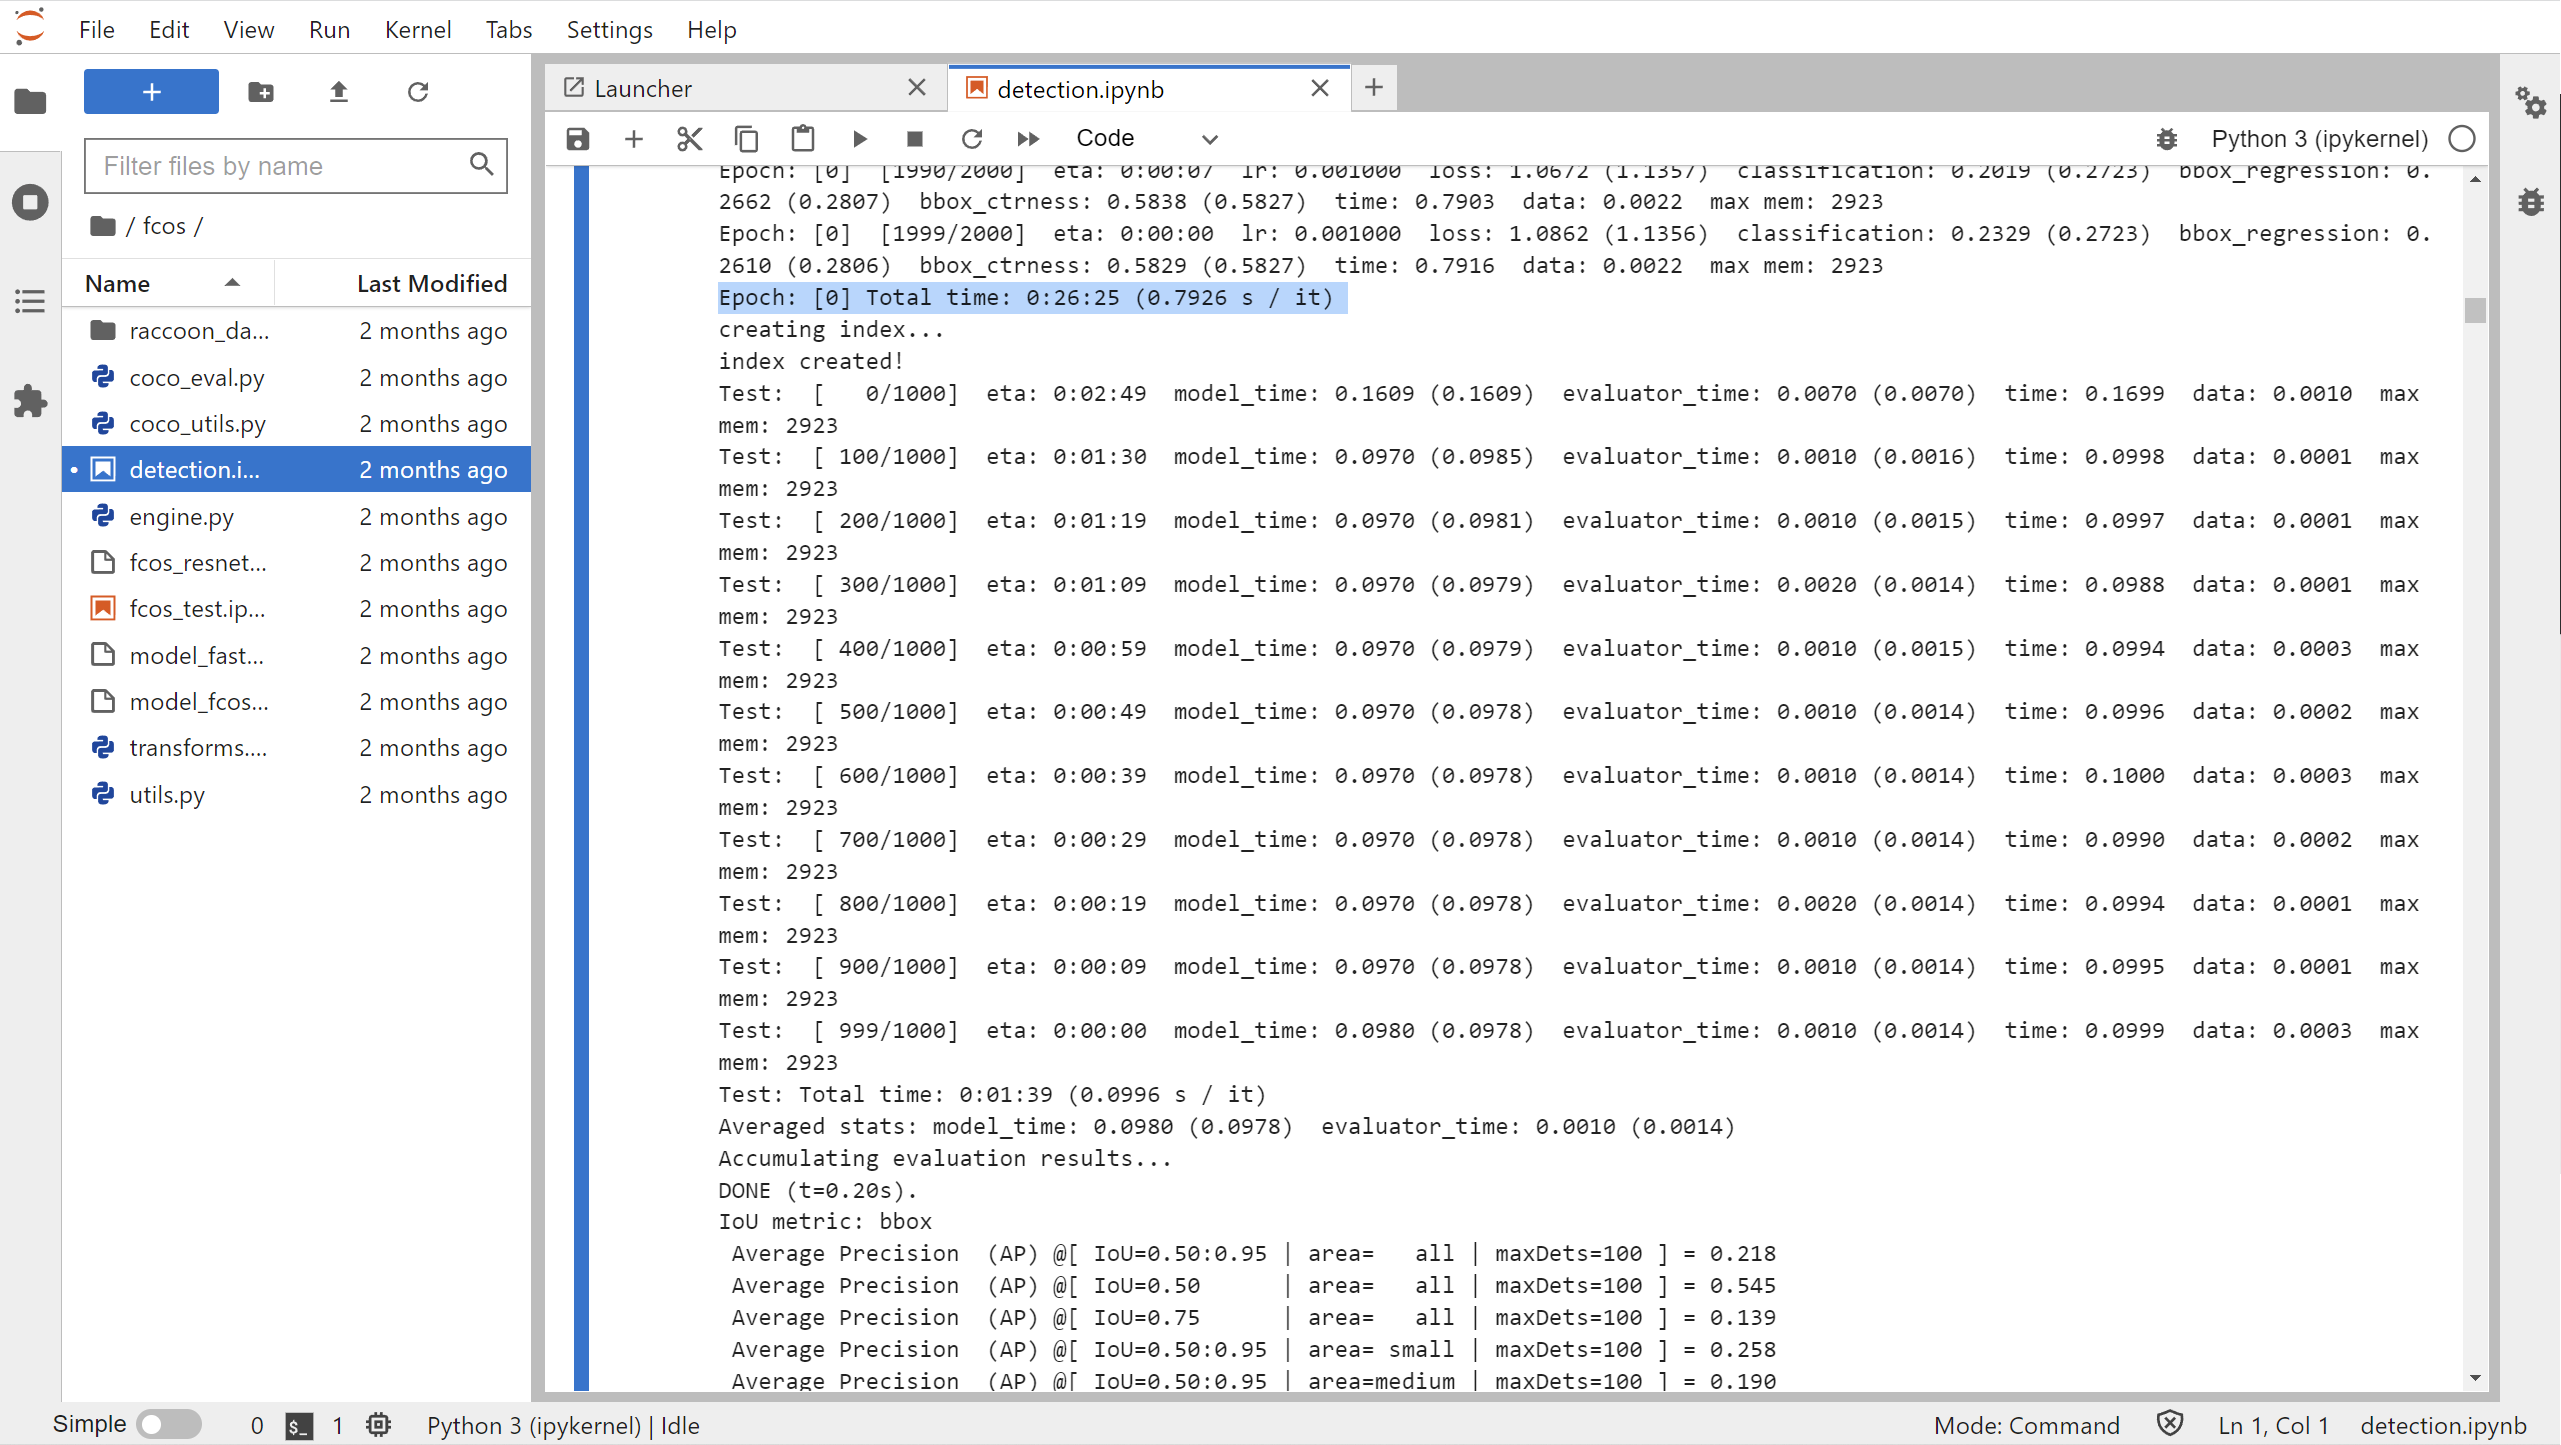Save the notebook with disk icon
Image resolution: width=2561 pixels, height=1445 pixels.
(x=578, y=138)
